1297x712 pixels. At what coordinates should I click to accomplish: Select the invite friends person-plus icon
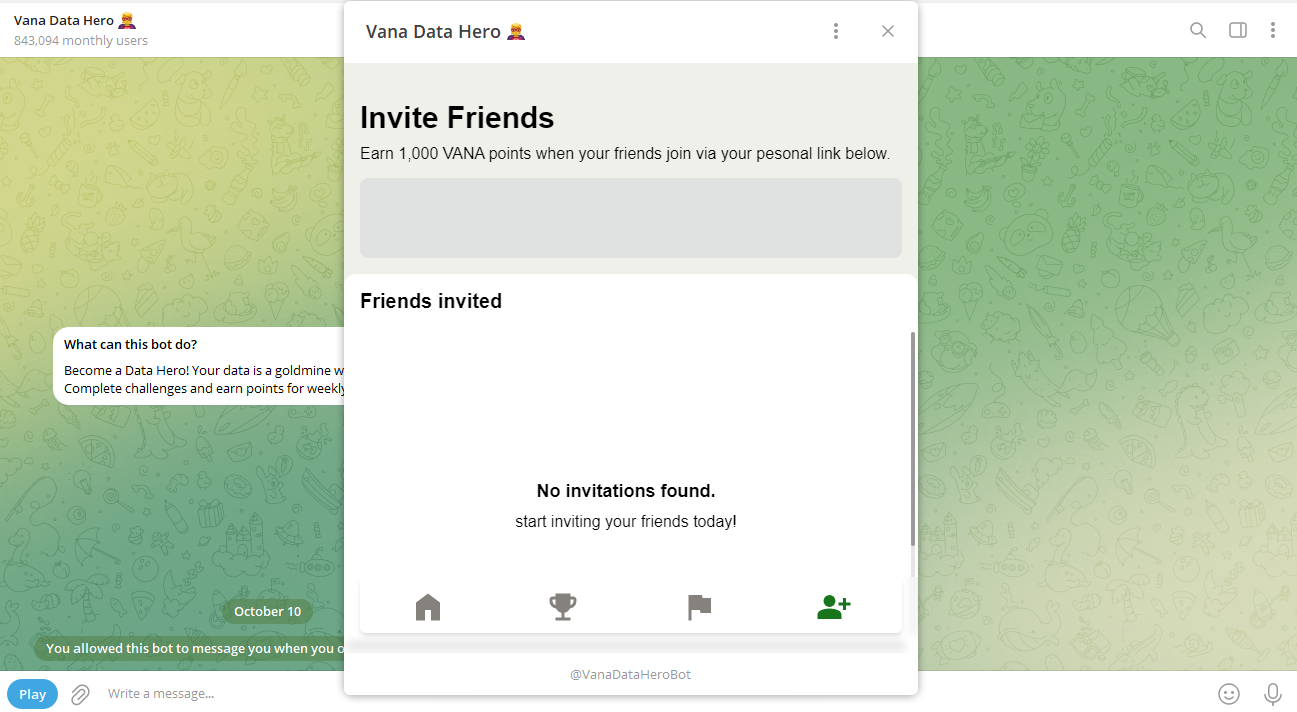(x=833, y=607)
